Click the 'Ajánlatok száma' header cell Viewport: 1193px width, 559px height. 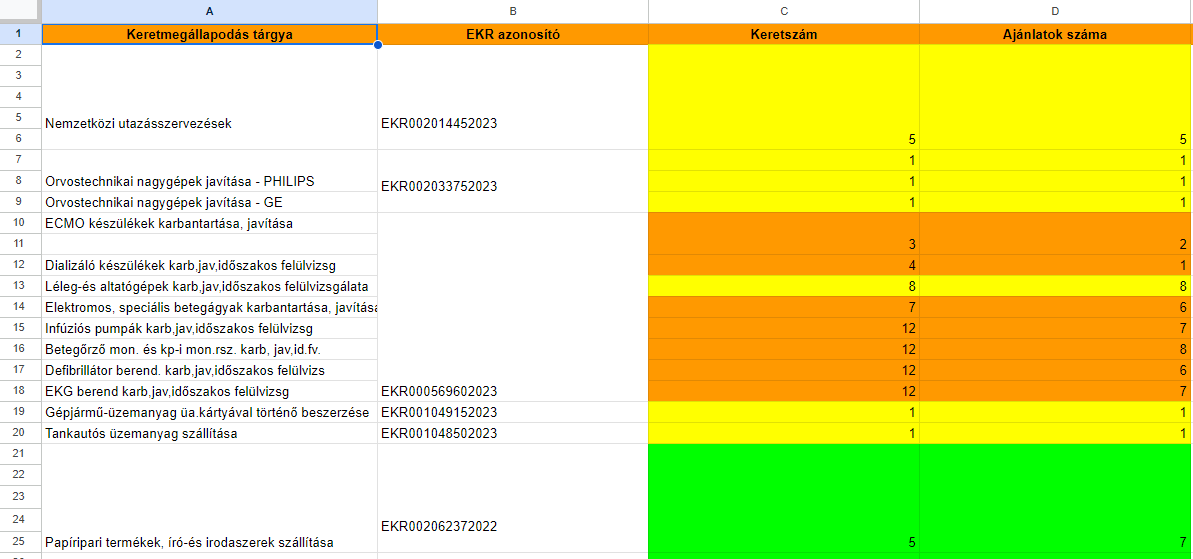point(1055,34)
